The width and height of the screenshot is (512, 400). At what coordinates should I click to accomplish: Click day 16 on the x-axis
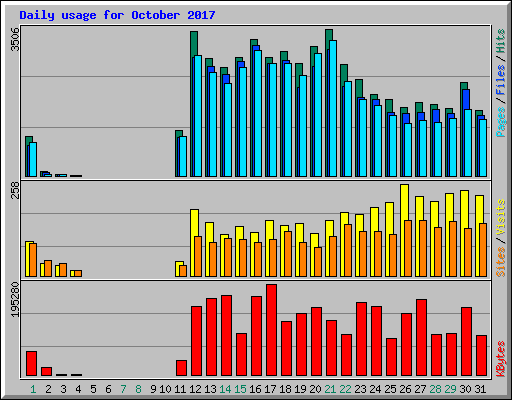point(255,389)
